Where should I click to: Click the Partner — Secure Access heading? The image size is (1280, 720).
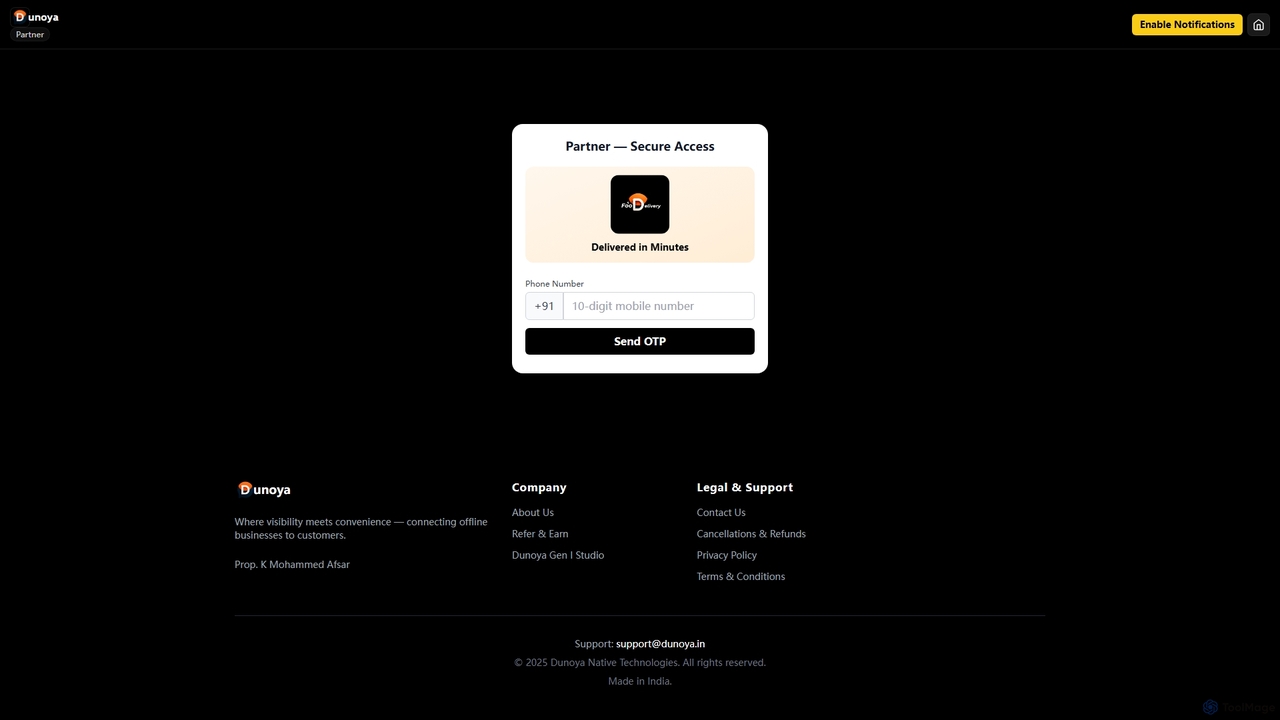click(x=640, y=146)
